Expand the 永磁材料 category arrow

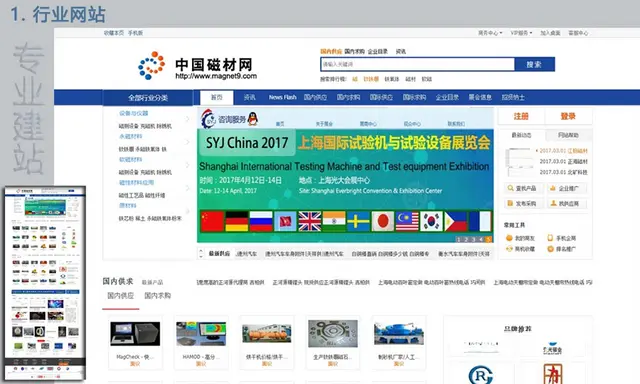point(188,142)
